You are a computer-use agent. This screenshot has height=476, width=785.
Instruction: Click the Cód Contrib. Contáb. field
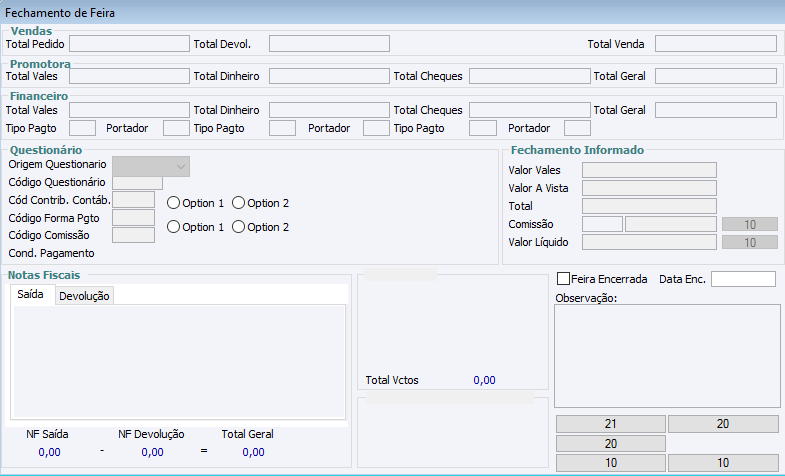(134, 200)
